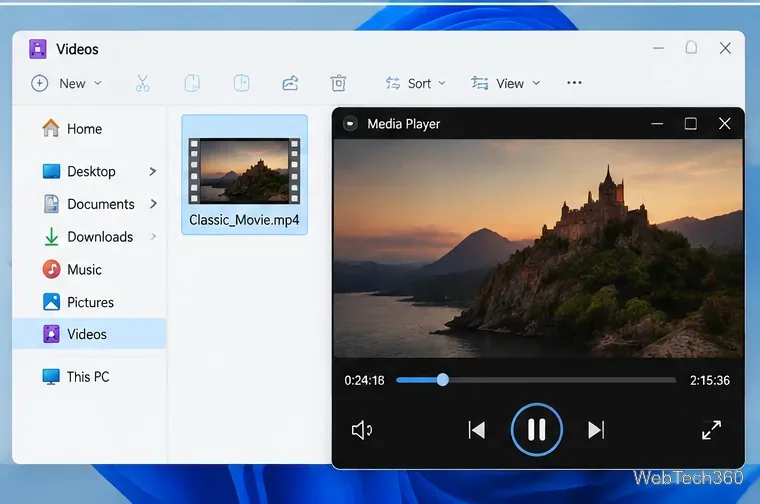Select Music in the sidebar
This screenshot has height=504, width=760.
pos(90,269)
